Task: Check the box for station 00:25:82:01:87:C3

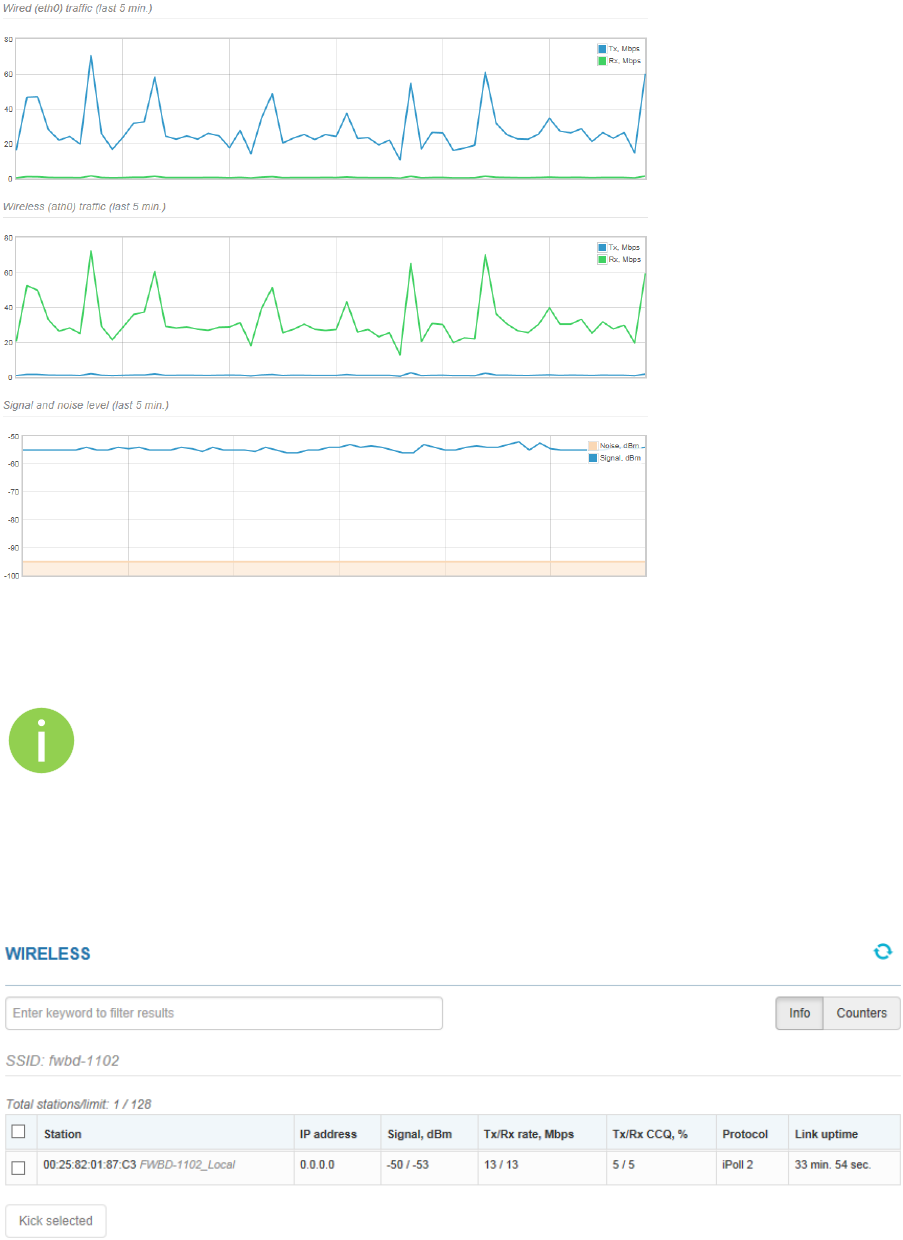Action: [x=18, y=1168]
